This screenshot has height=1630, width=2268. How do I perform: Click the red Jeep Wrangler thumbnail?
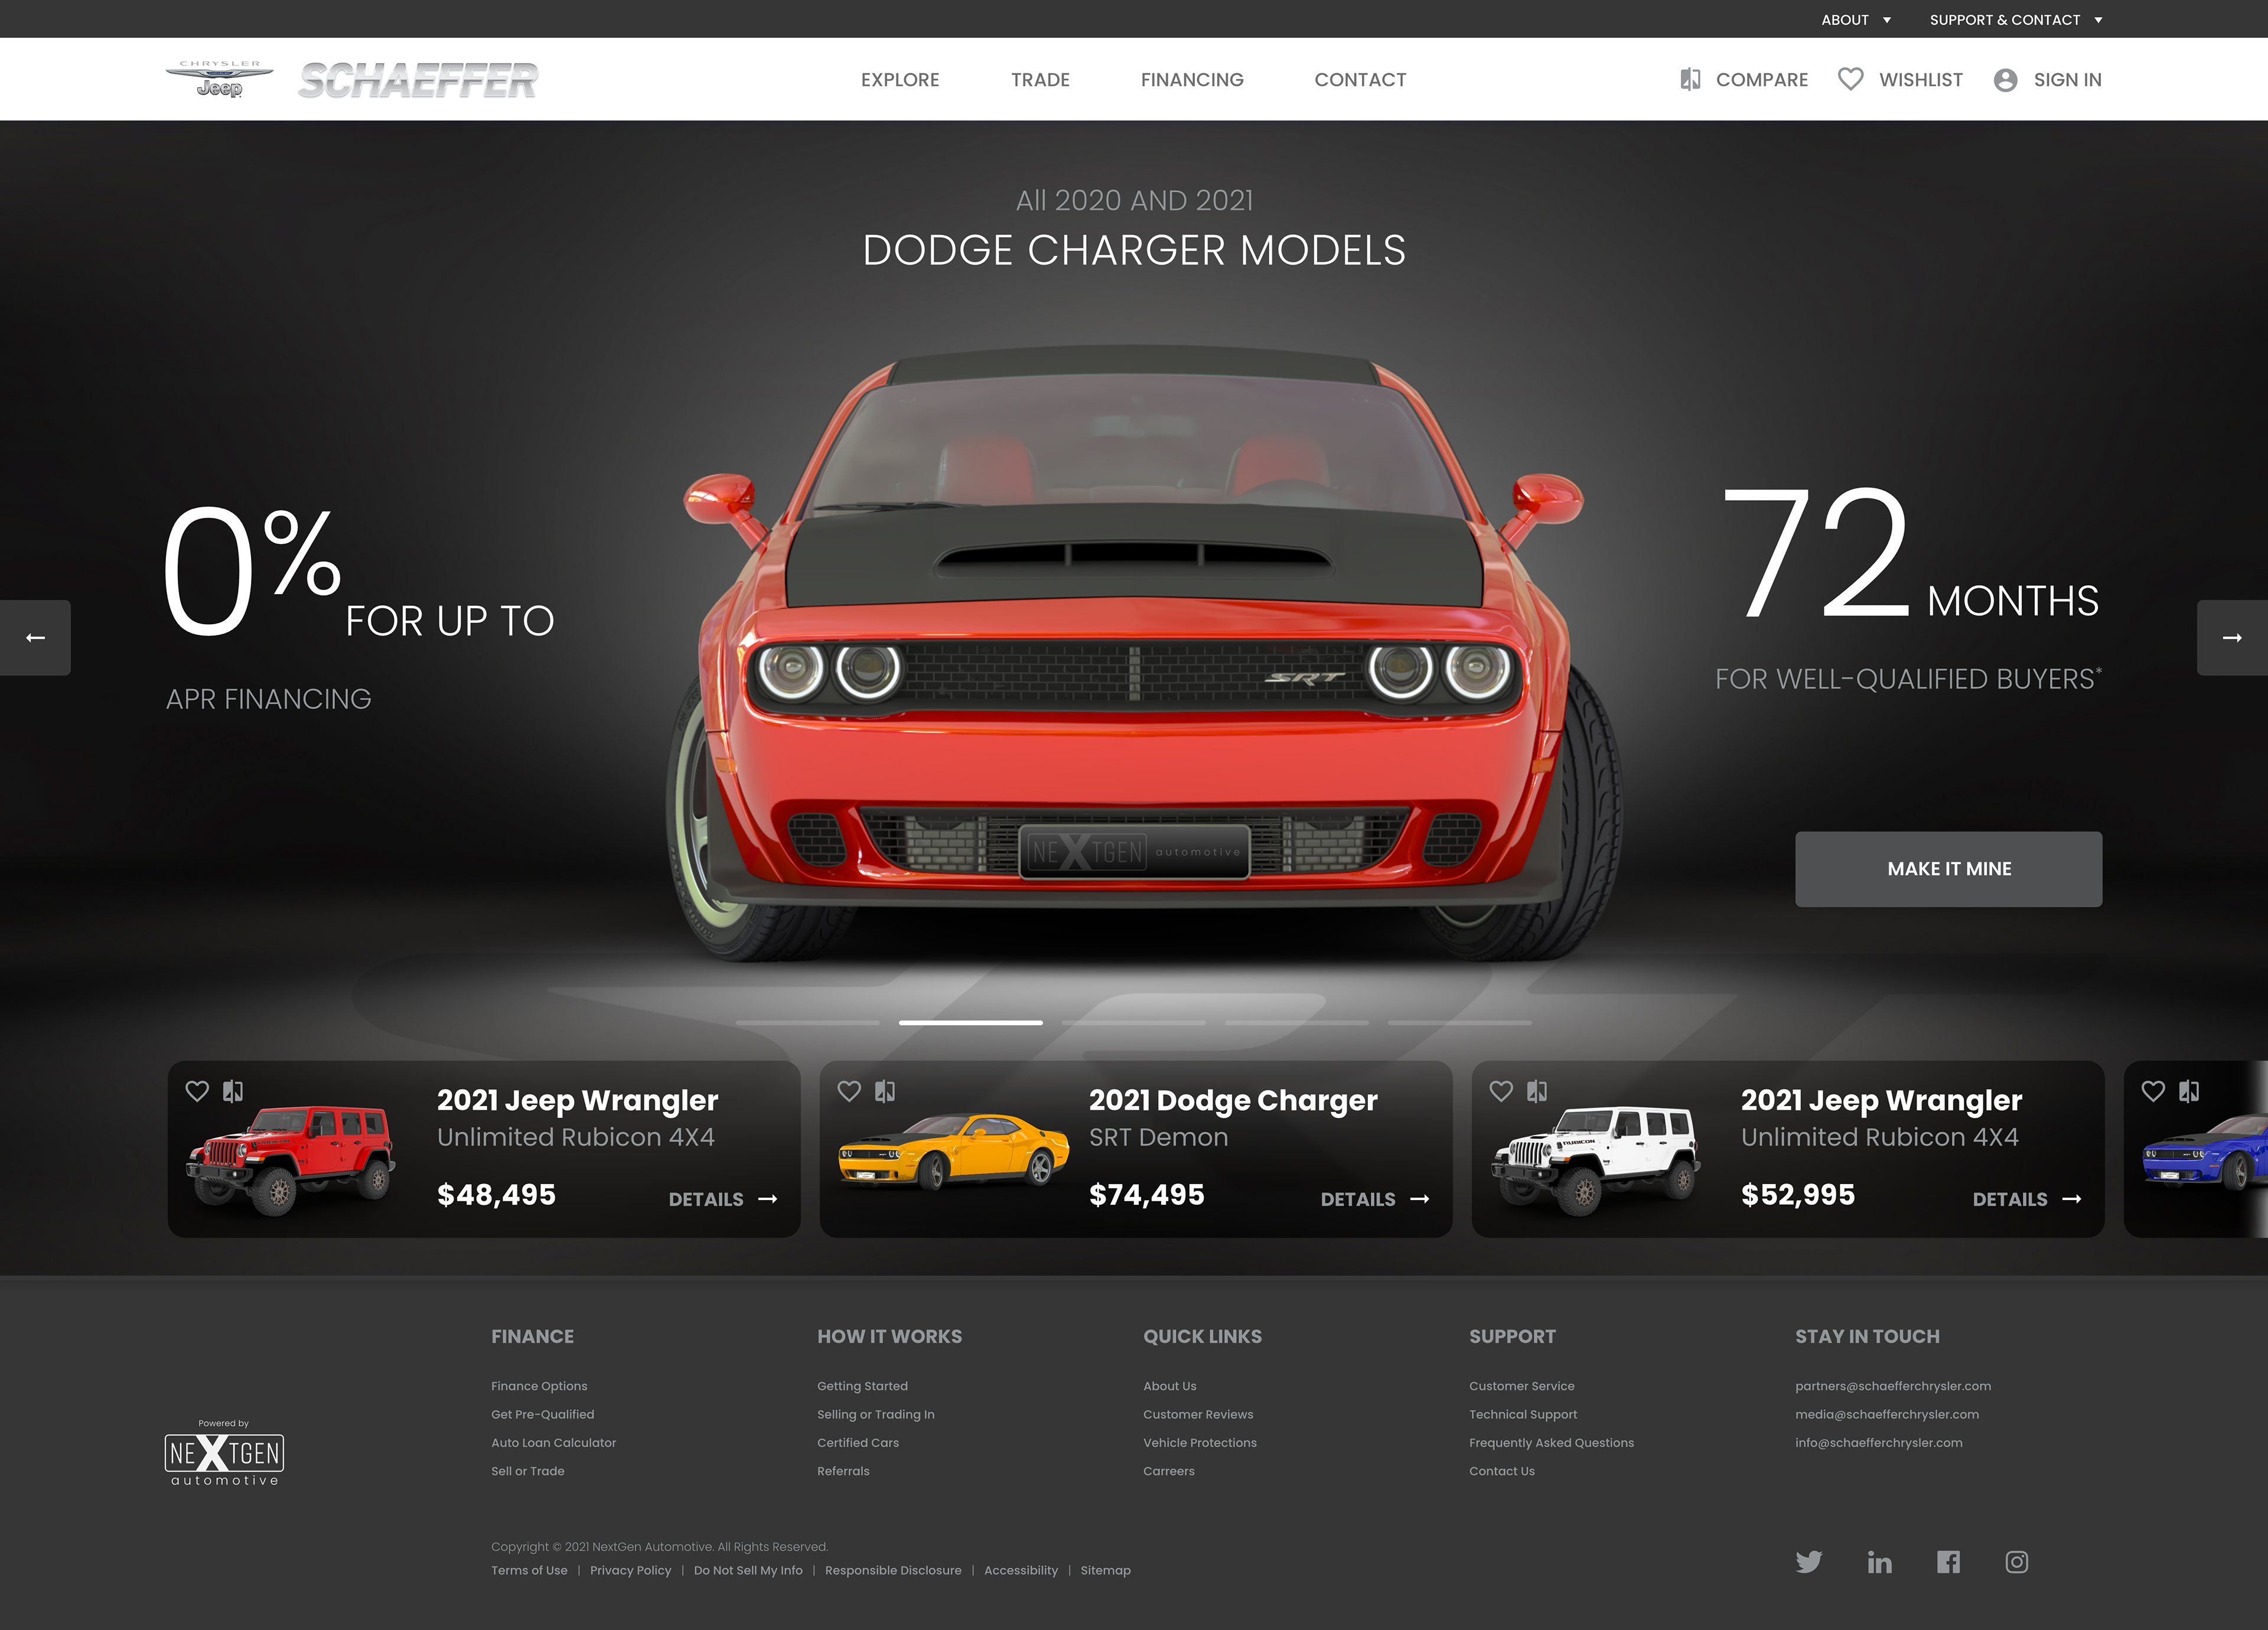(292, 1160)
